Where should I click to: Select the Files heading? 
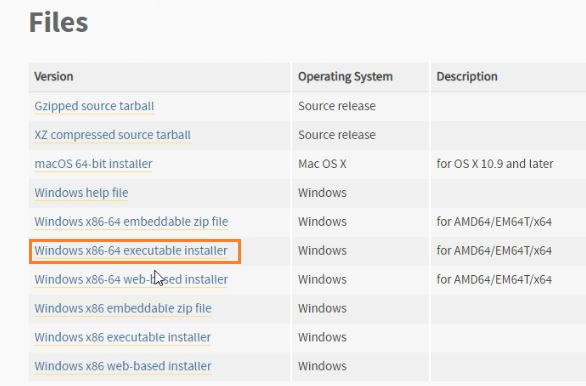[x=59, y=22]
